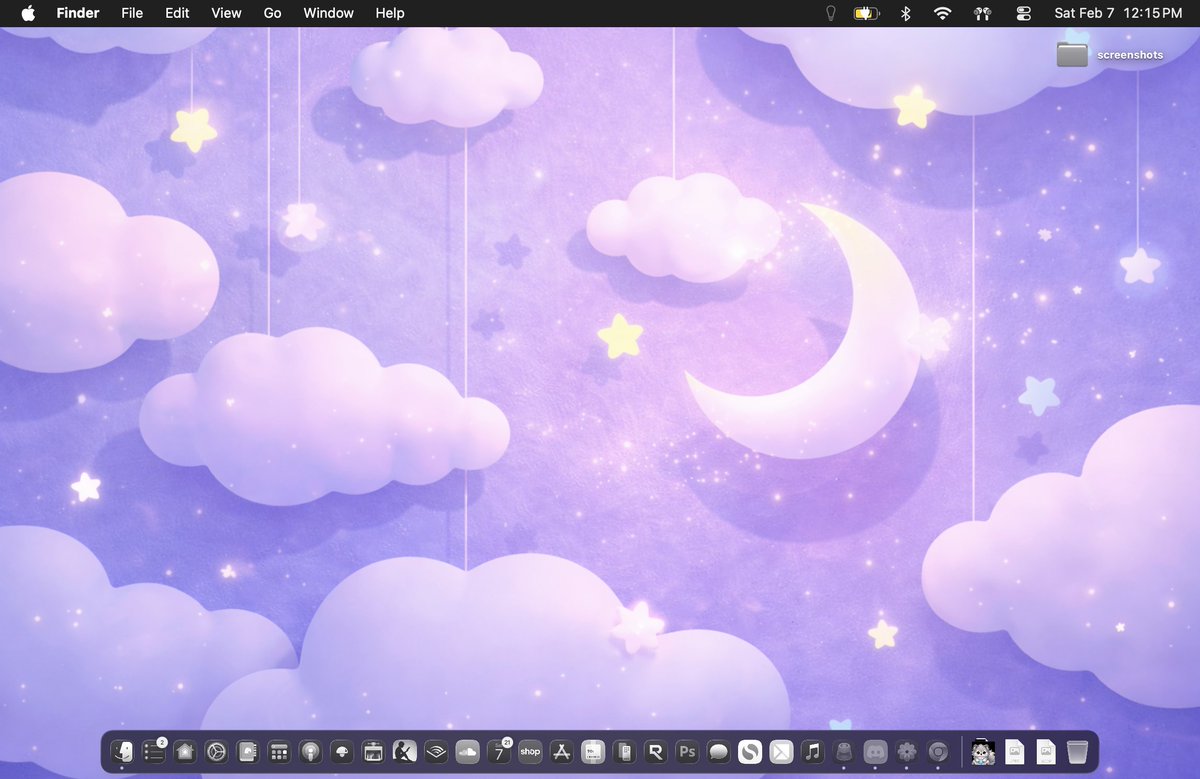Open the File menu

point(132,13)
